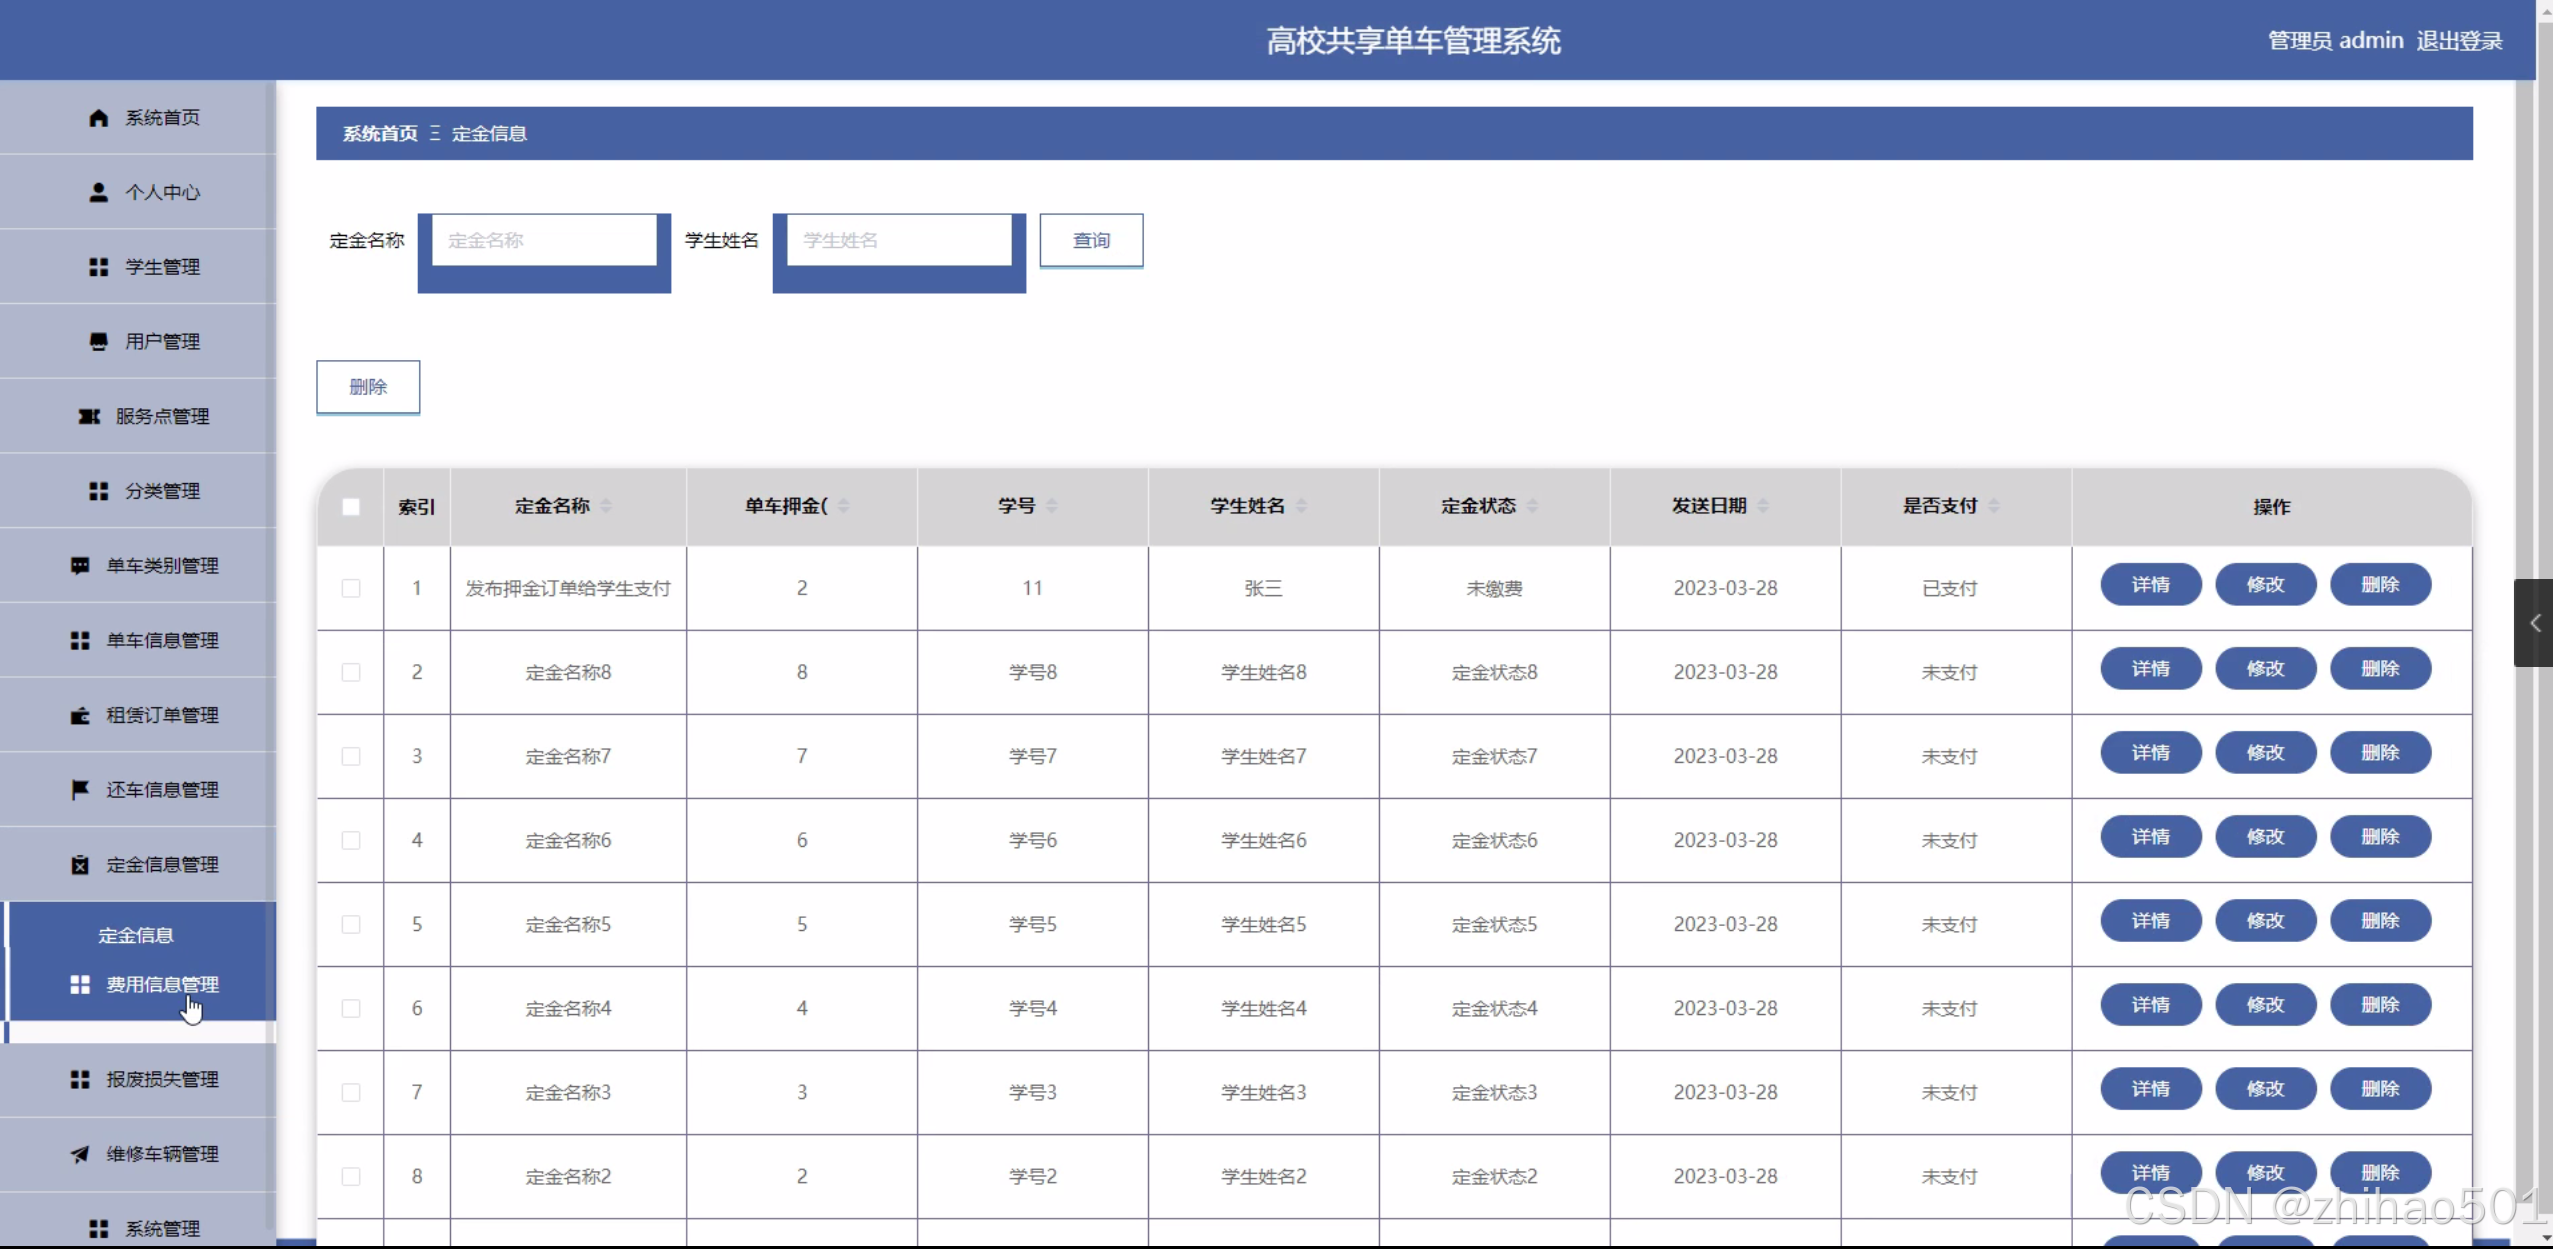Click the grid icon next to 学生管理
The image size is (2553, 1249).
98,267
